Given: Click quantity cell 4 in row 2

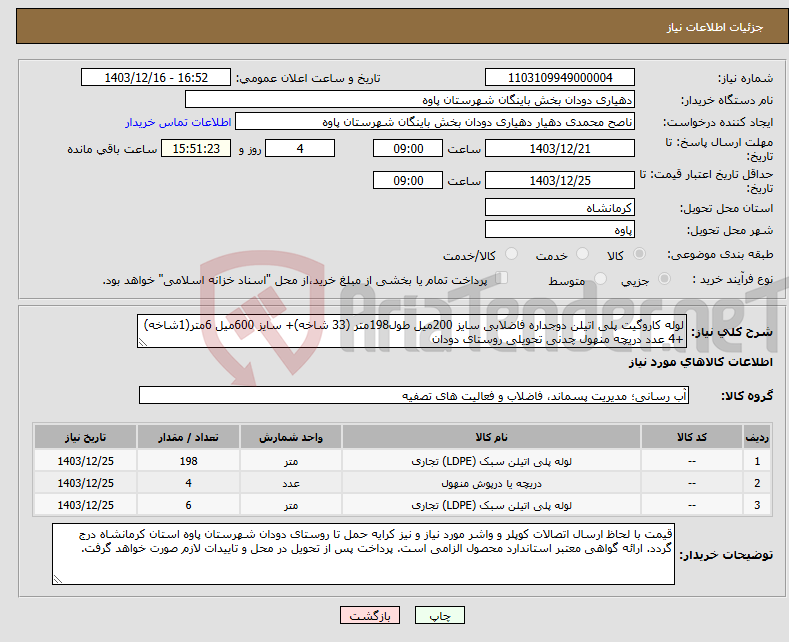Looking at the screenshot, I should 188,483.
